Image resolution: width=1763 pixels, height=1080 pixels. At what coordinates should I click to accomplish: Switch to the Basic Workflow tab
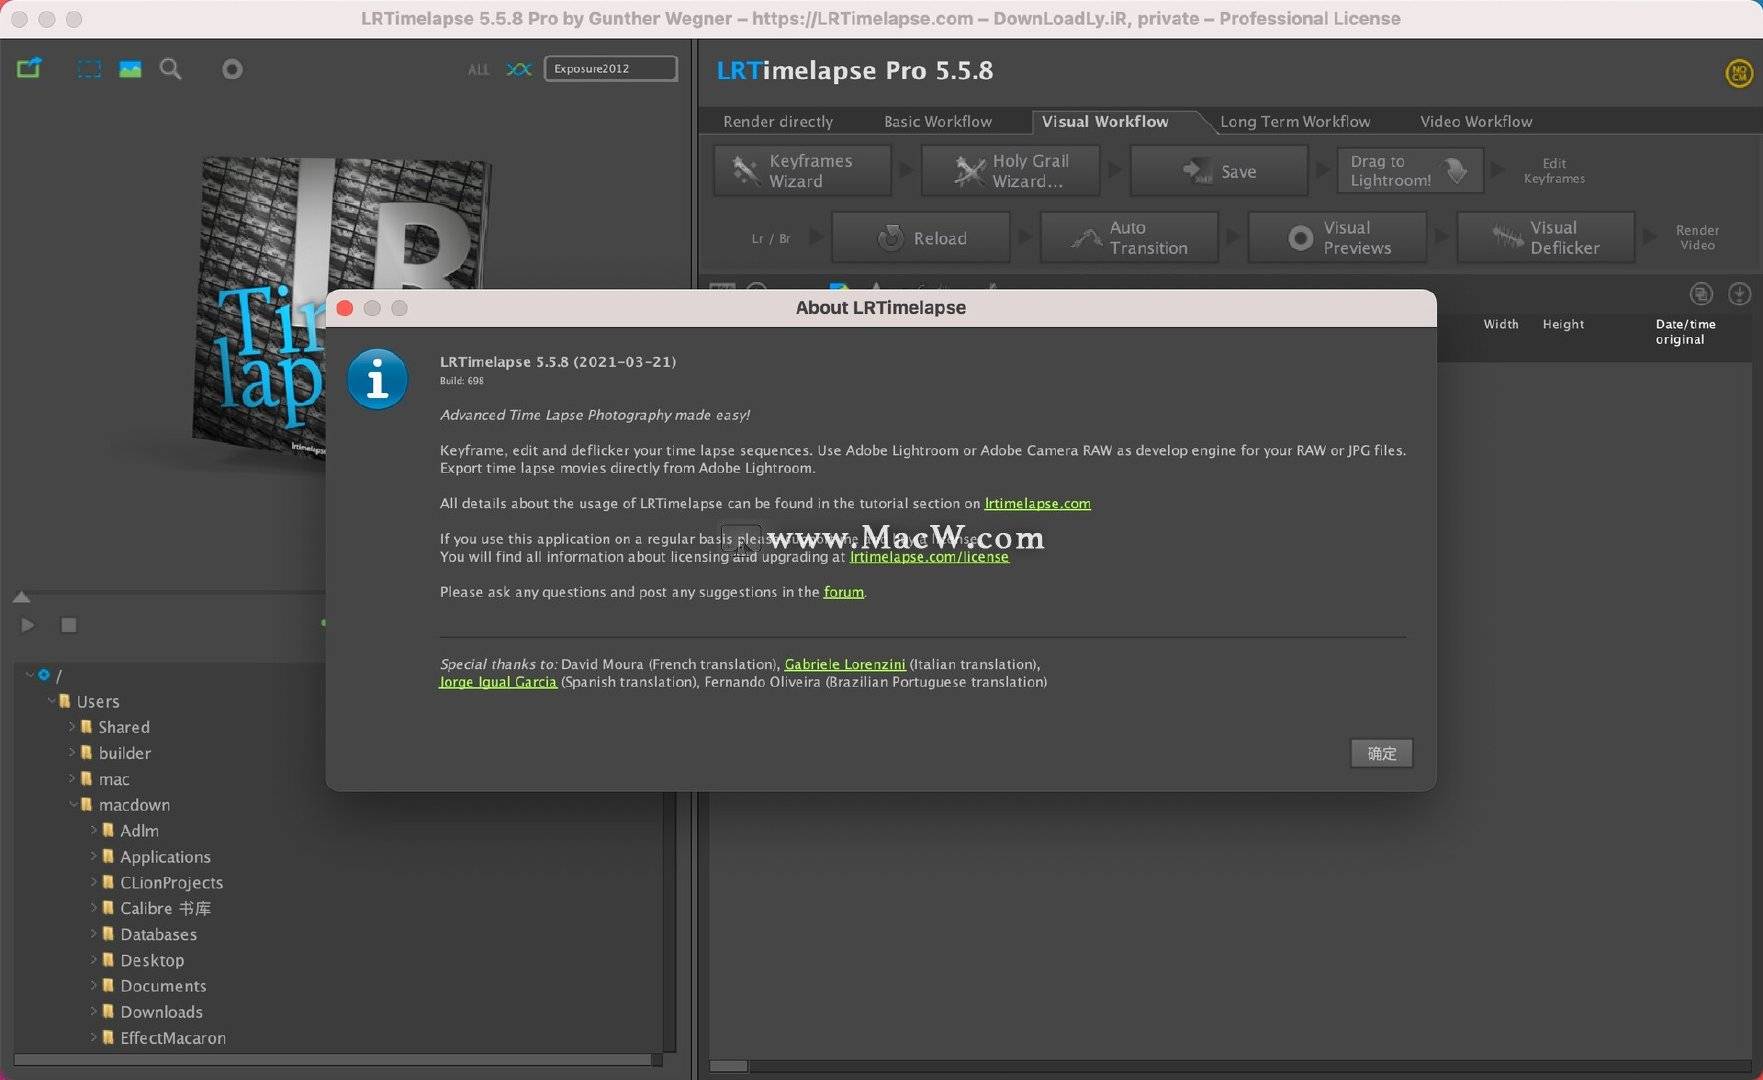tap(938, 121)
